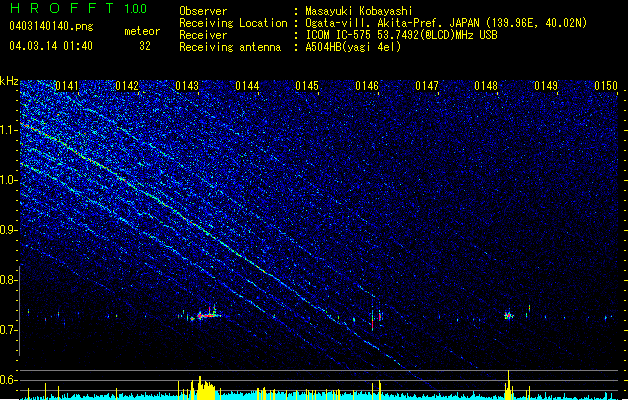Click the 'Receiving Location' label
This screenshot has width=629, height=400.
point(233,23)
